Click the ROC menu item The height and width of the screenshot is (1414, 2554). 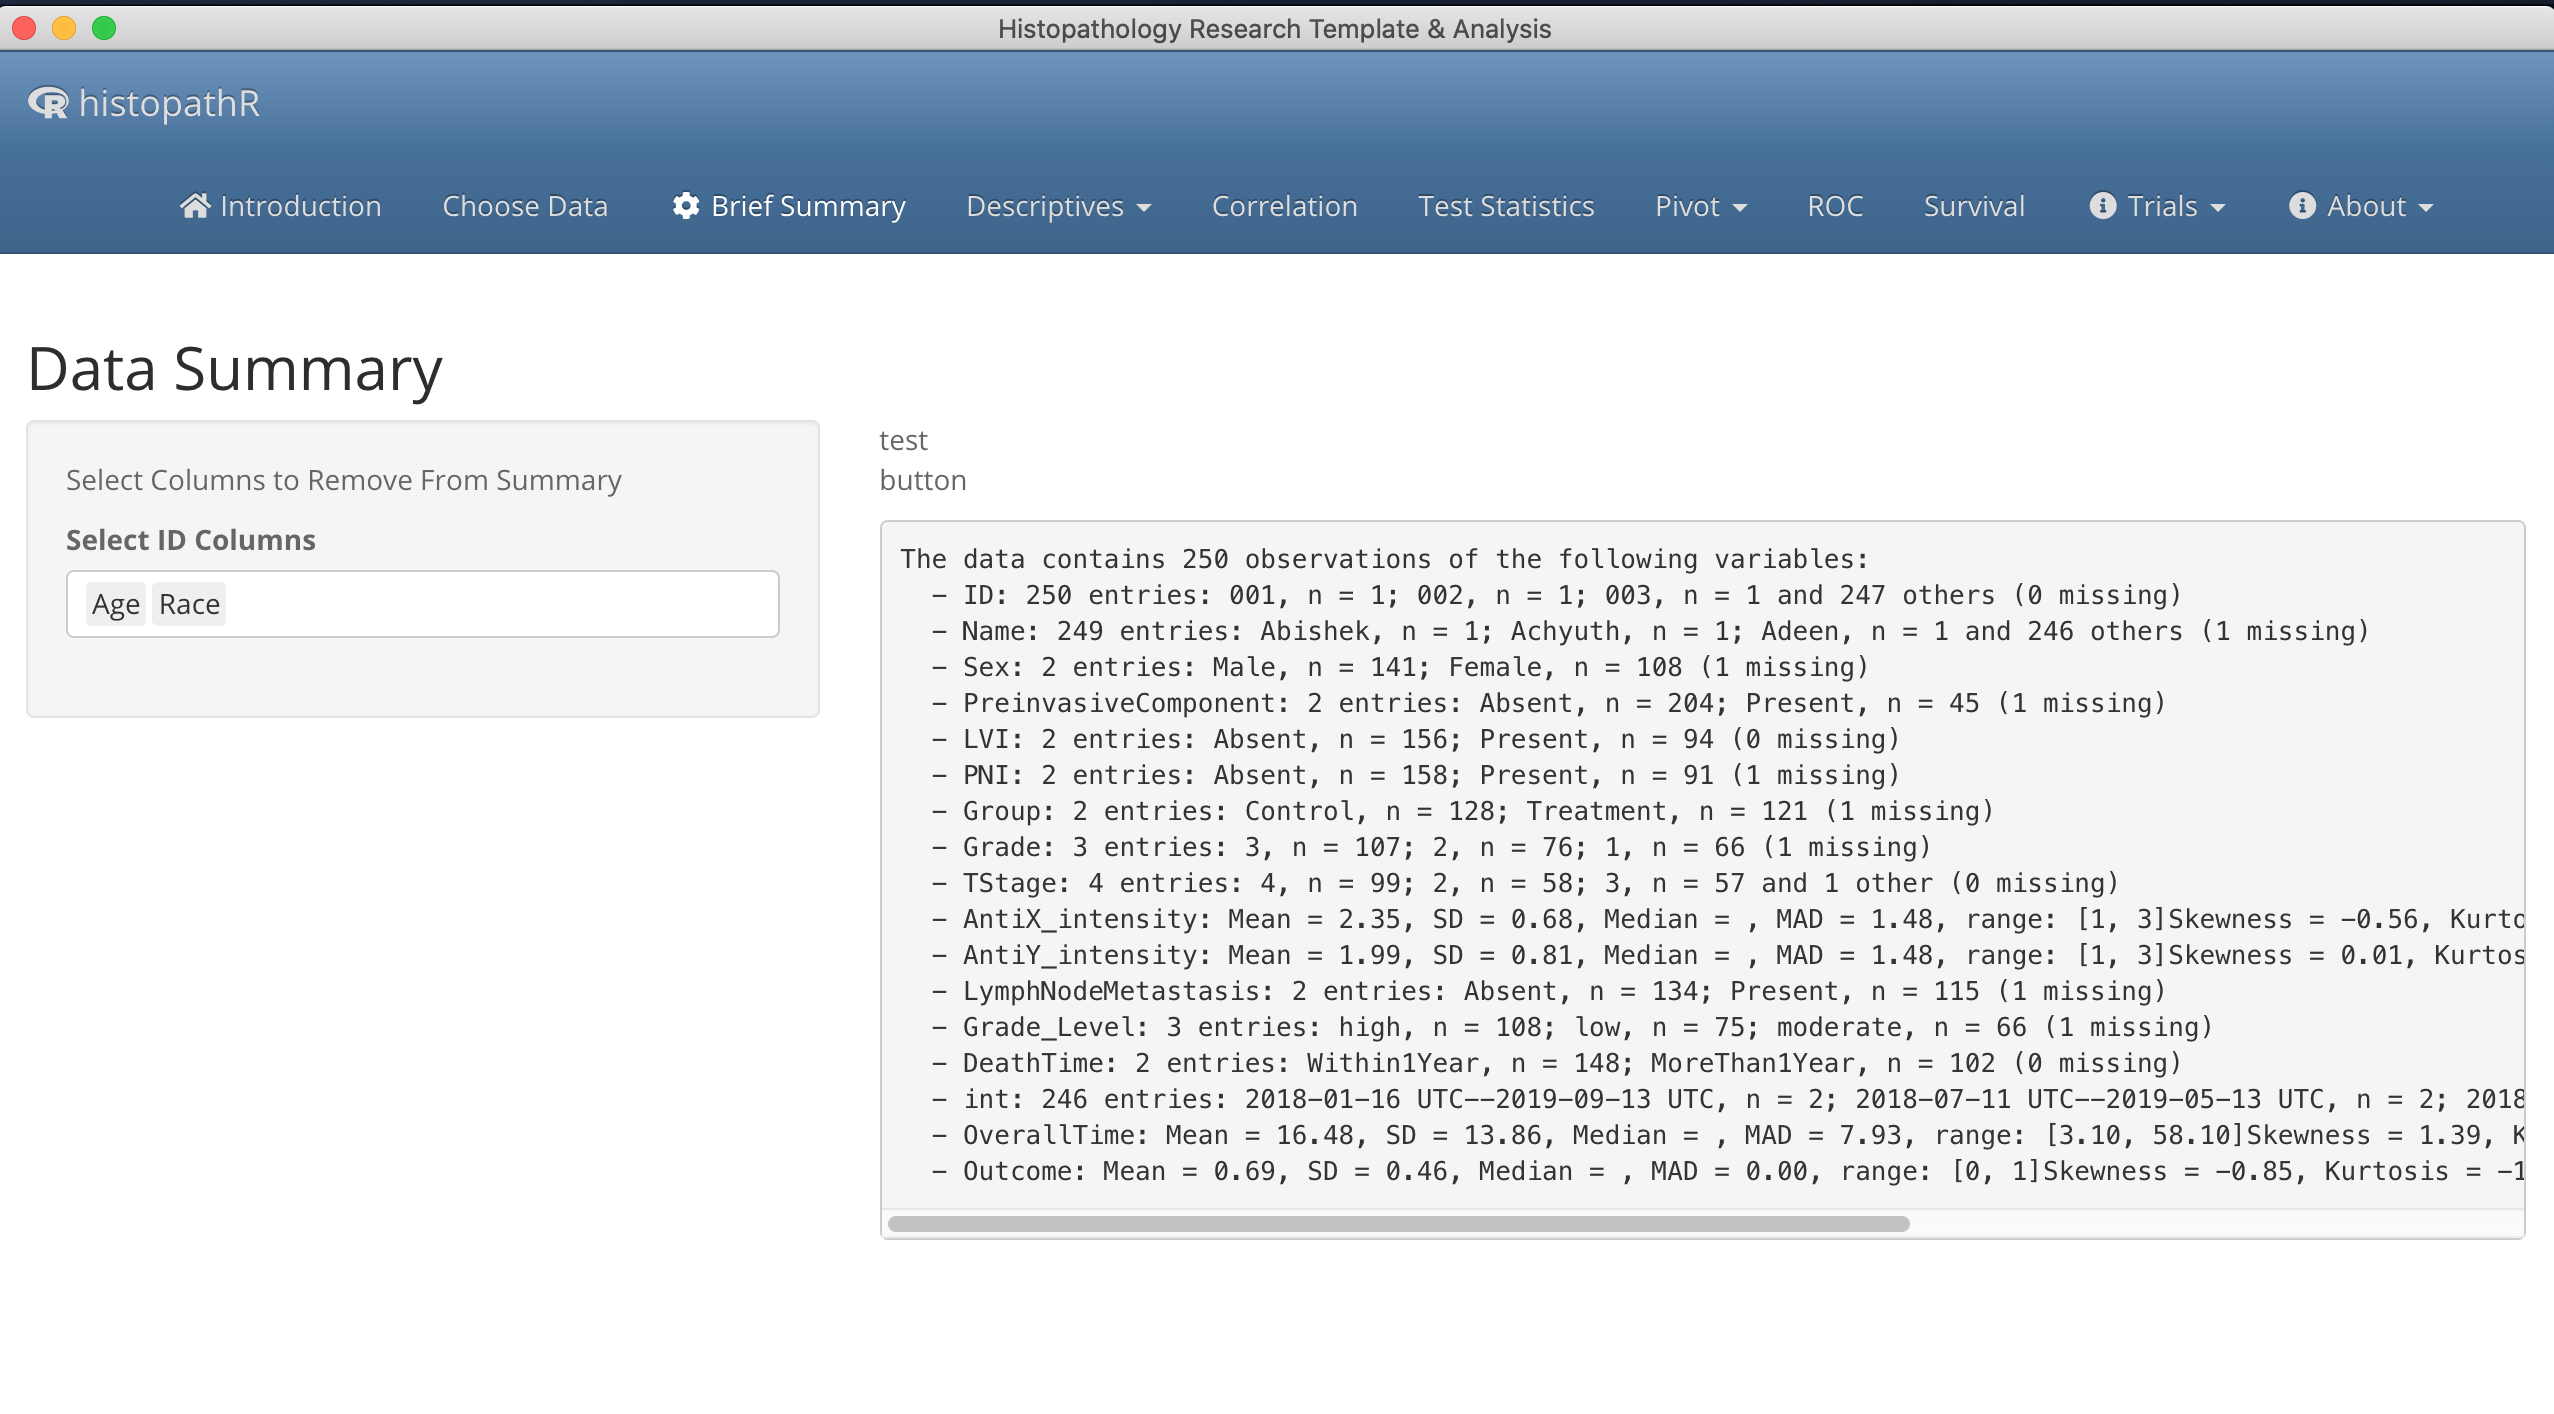[1835, 205]
